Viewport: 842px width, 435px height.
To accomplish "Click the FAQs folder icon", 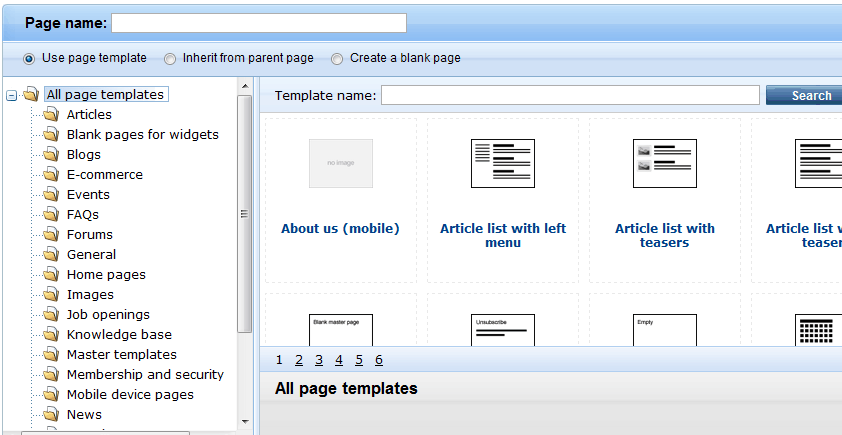I will (x=51, y=214).
